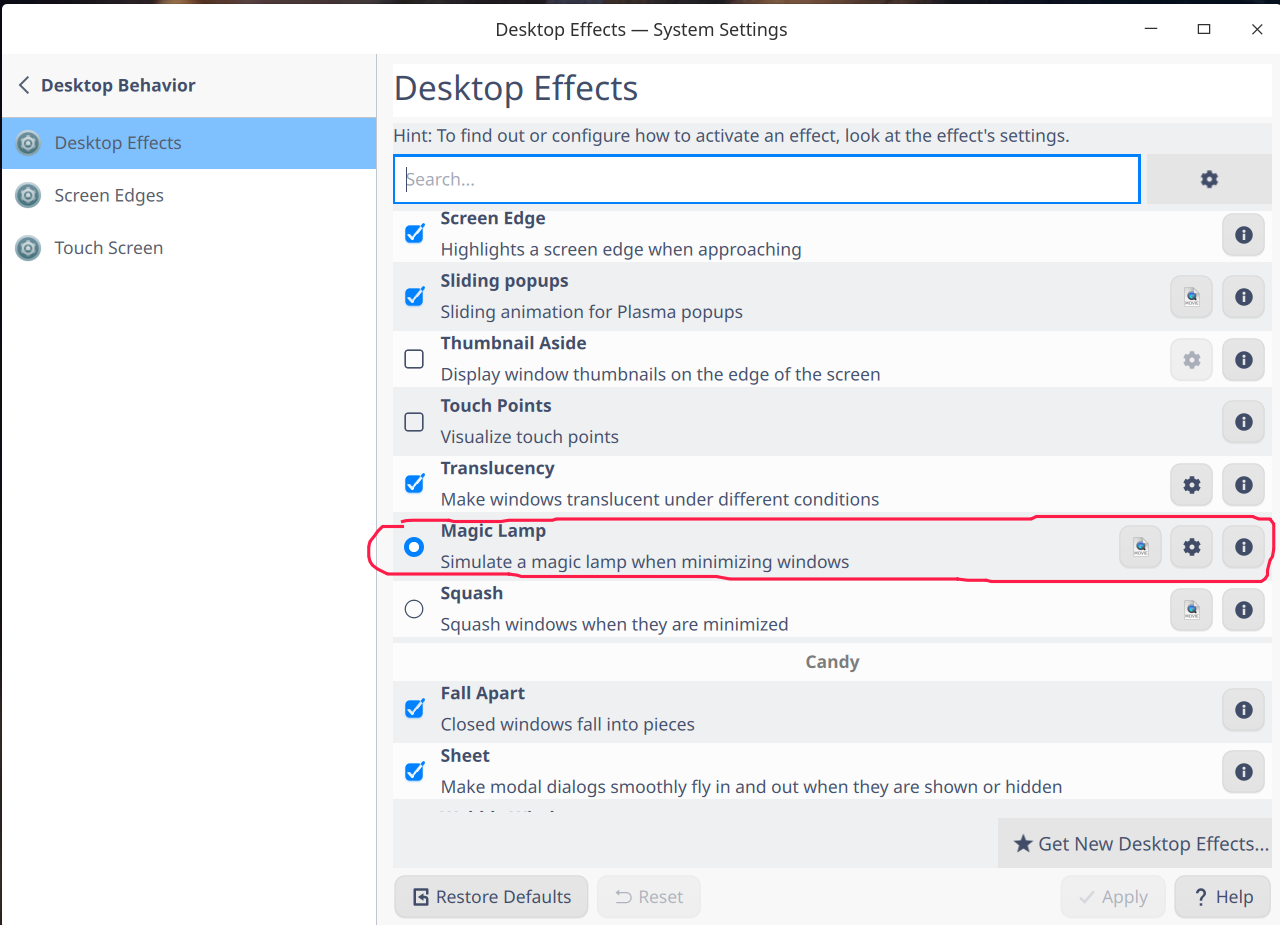The width and height of the screenshot is (1280, 925).
Task: Go back to Desktop Behavior
Action: click(x=106, y=85)
